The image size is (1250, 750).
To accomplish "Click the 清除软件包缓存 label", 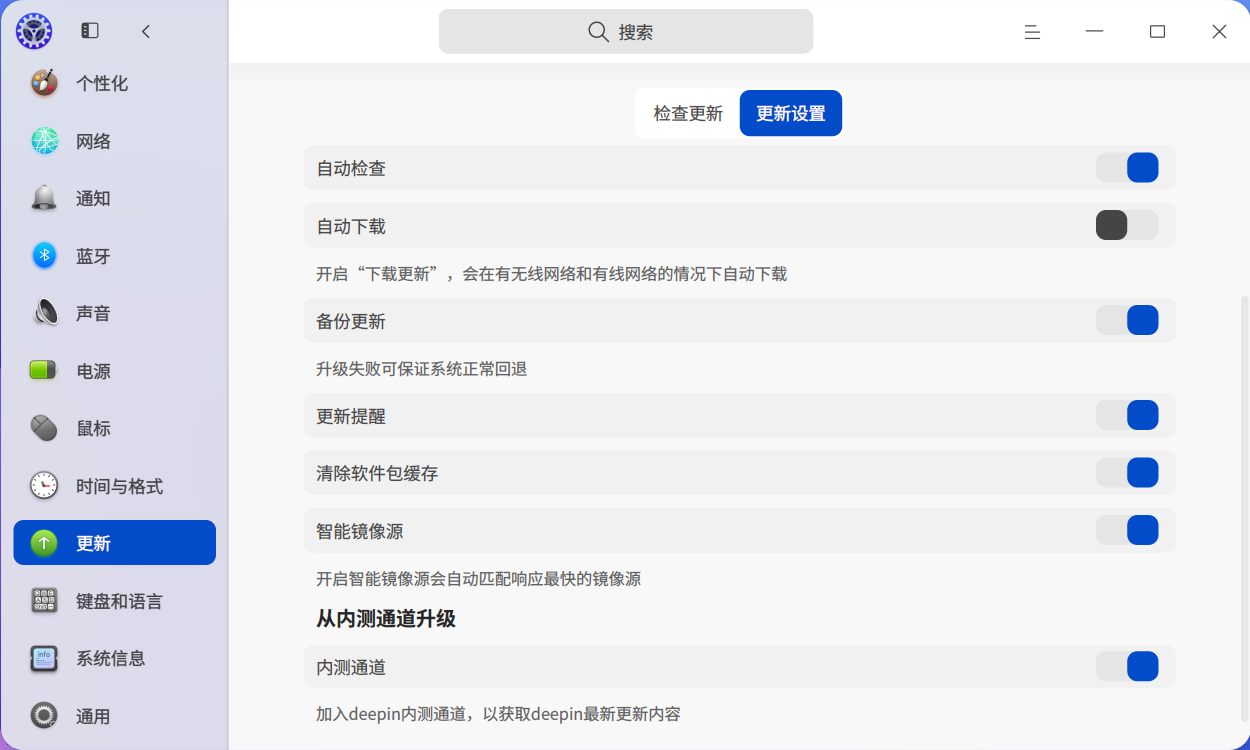I will click(x=377, y=473).
